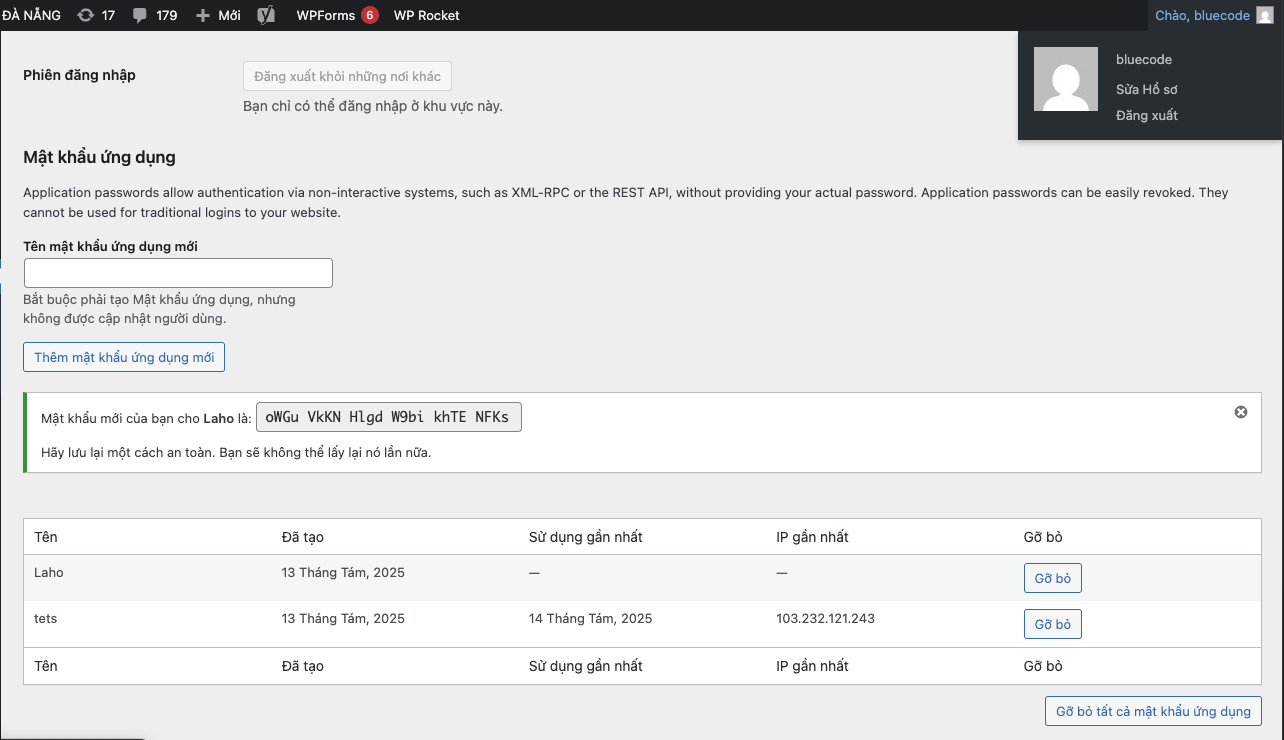Click IP address 103.232.121.243
The height and width of the screenshot is (740, 1284).
point(825,619)
